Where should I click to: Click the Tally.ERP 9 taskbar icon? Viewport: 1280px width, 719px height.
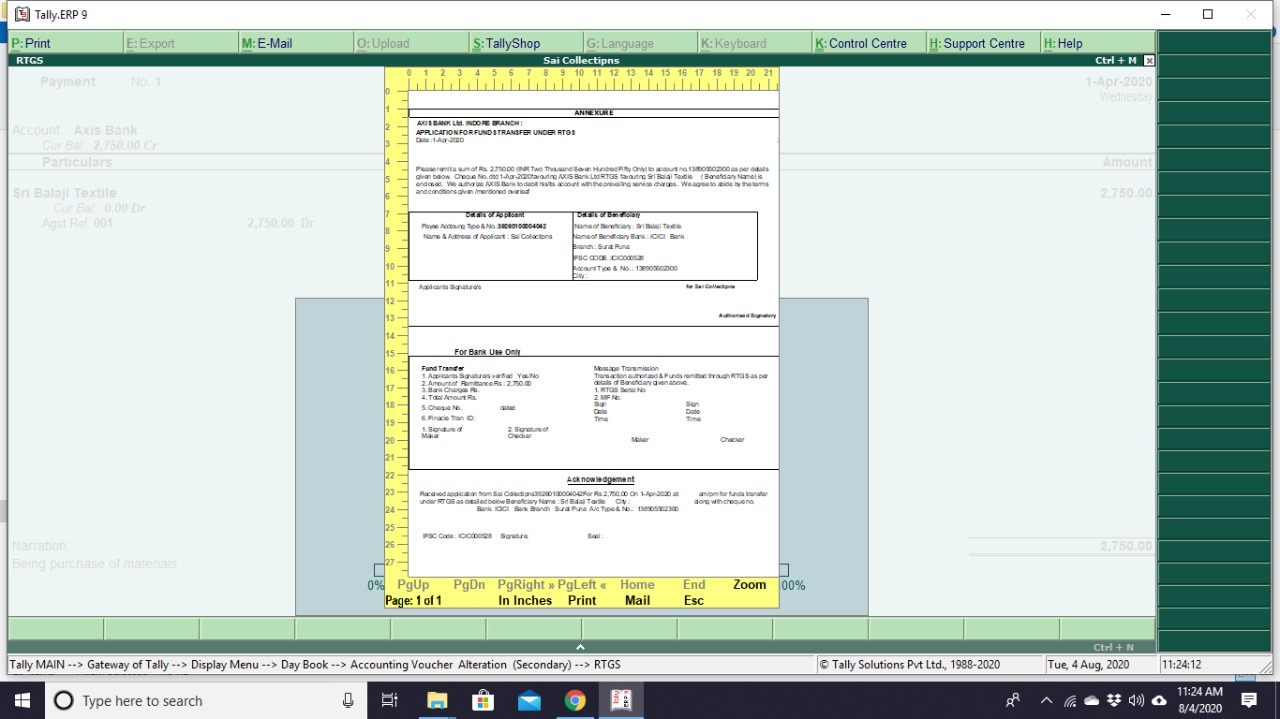[621, 700]
